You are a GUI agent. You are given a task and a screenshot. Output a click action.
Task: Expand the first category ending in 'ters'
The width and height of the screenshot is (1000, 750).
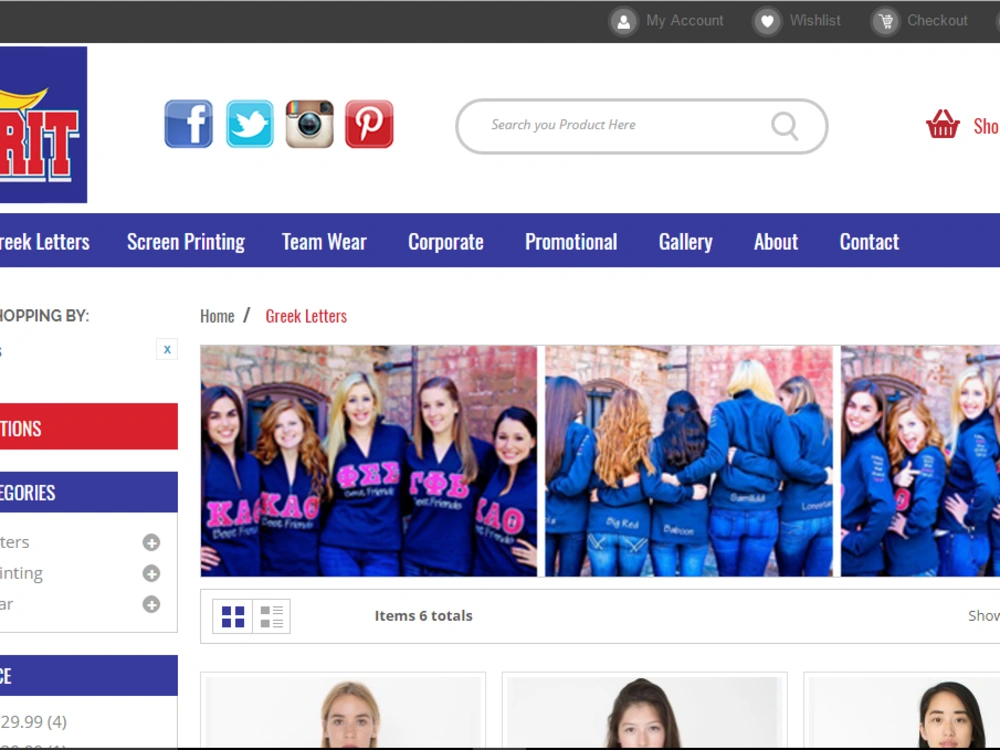coord(151,543)
